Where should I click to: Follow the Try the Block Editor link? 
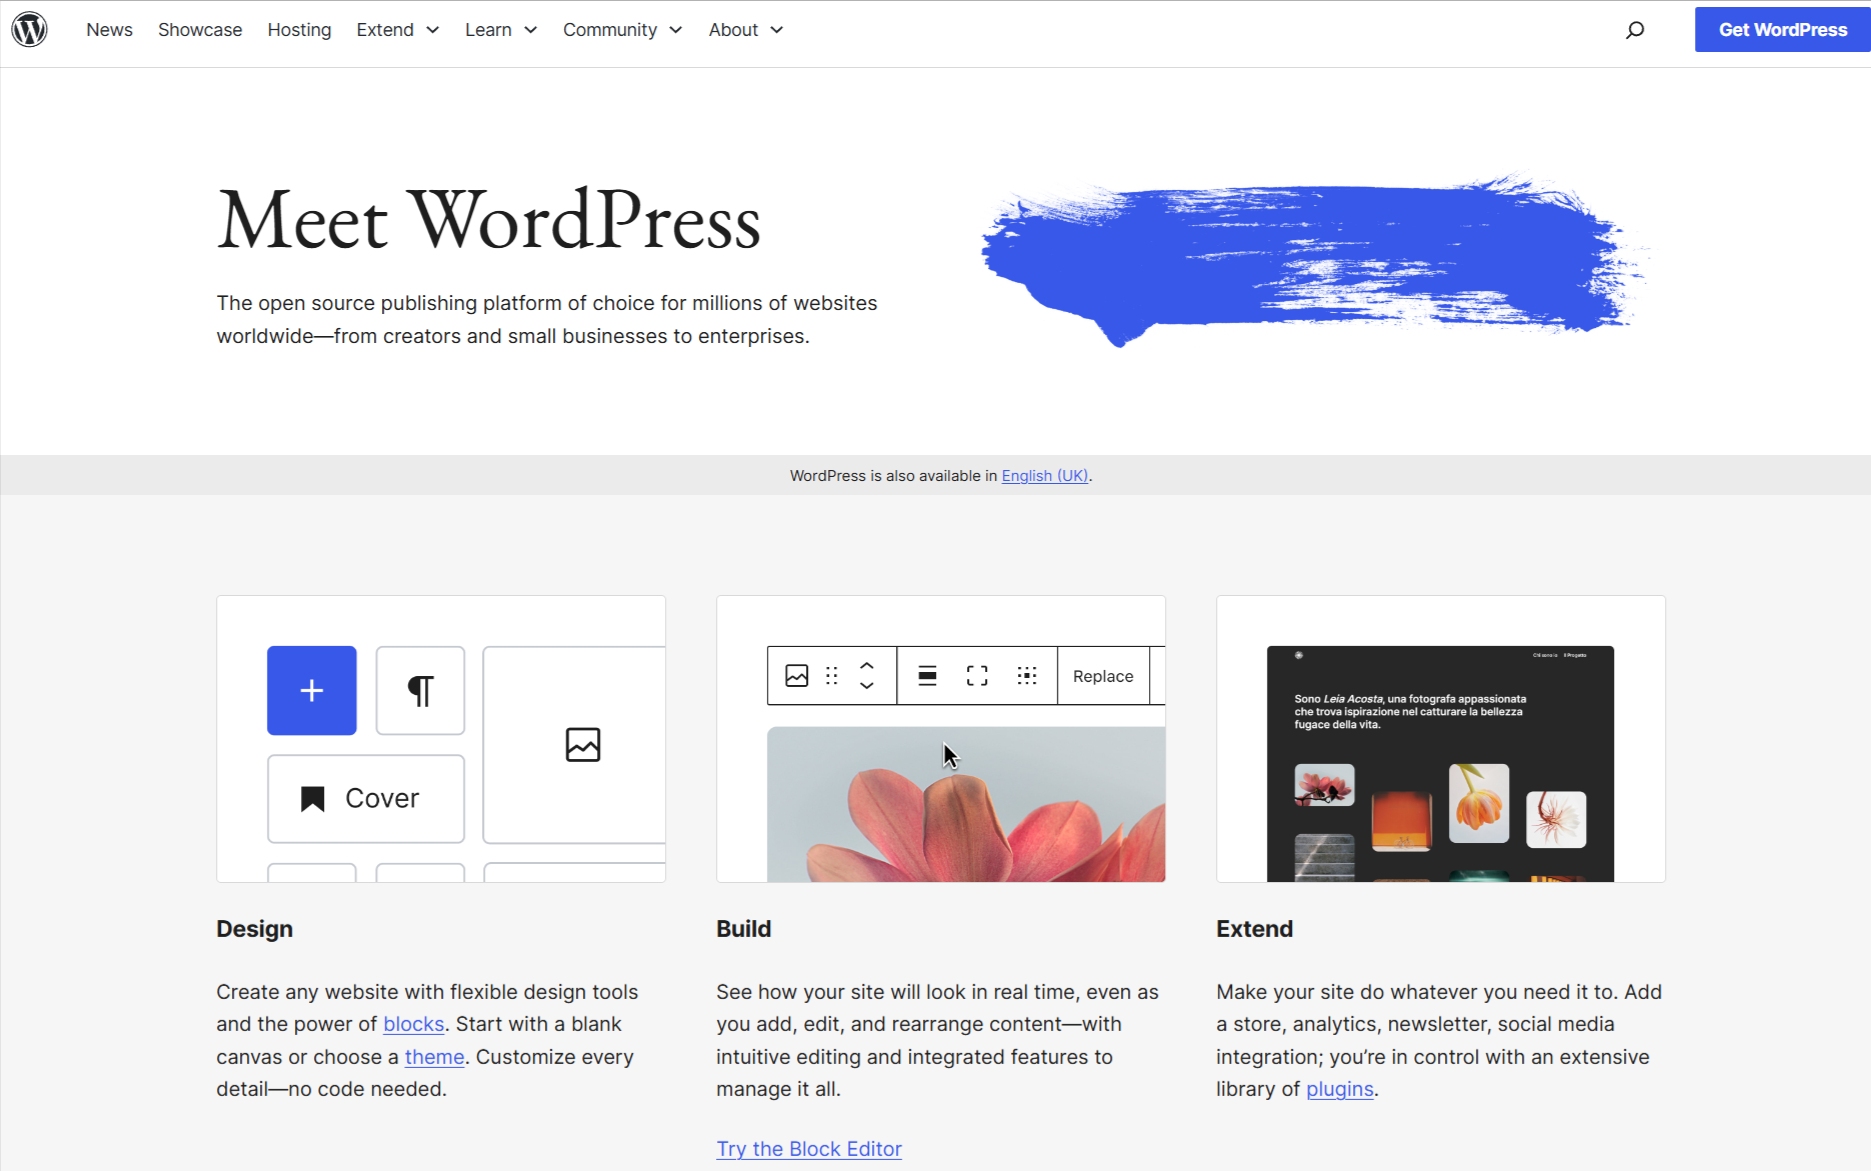pos(808,1148)
